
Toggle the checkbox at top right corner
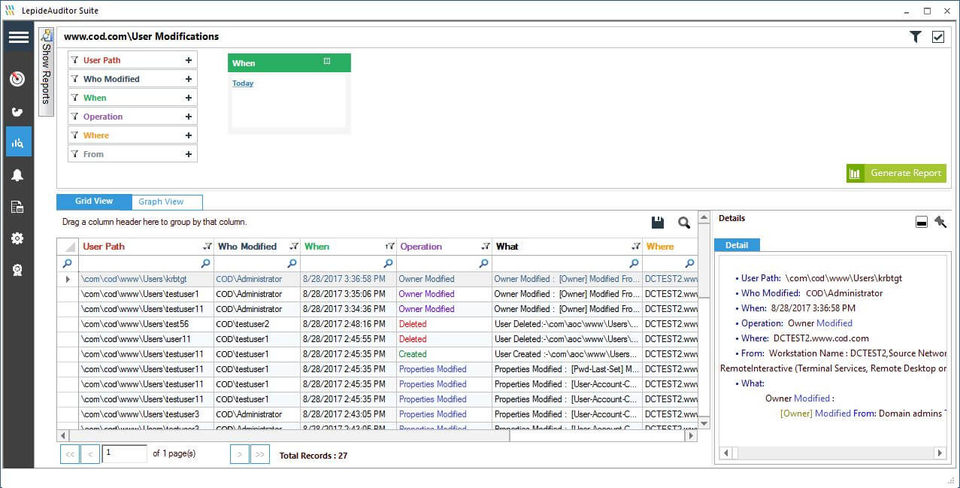[x=938, y=37]
